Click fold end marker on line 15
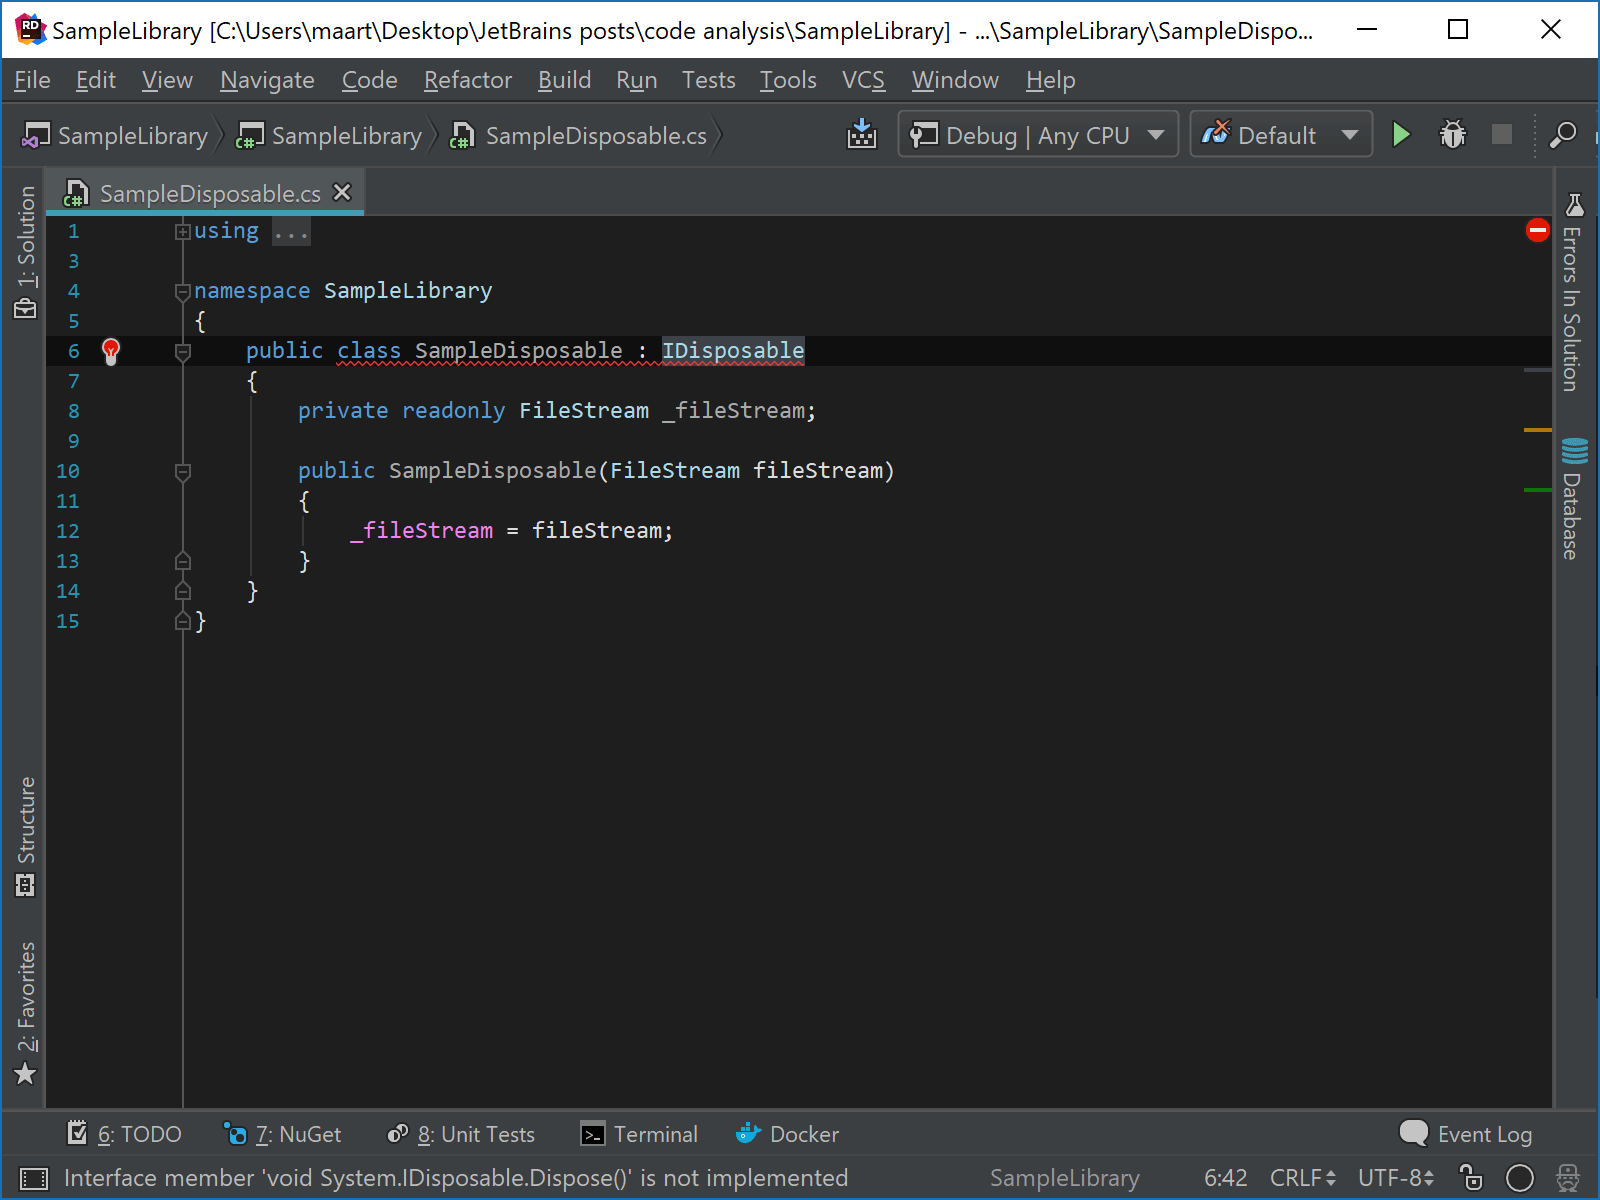Image resolution: width=1600 pixels, height=1200 pixels. (183, 621)
